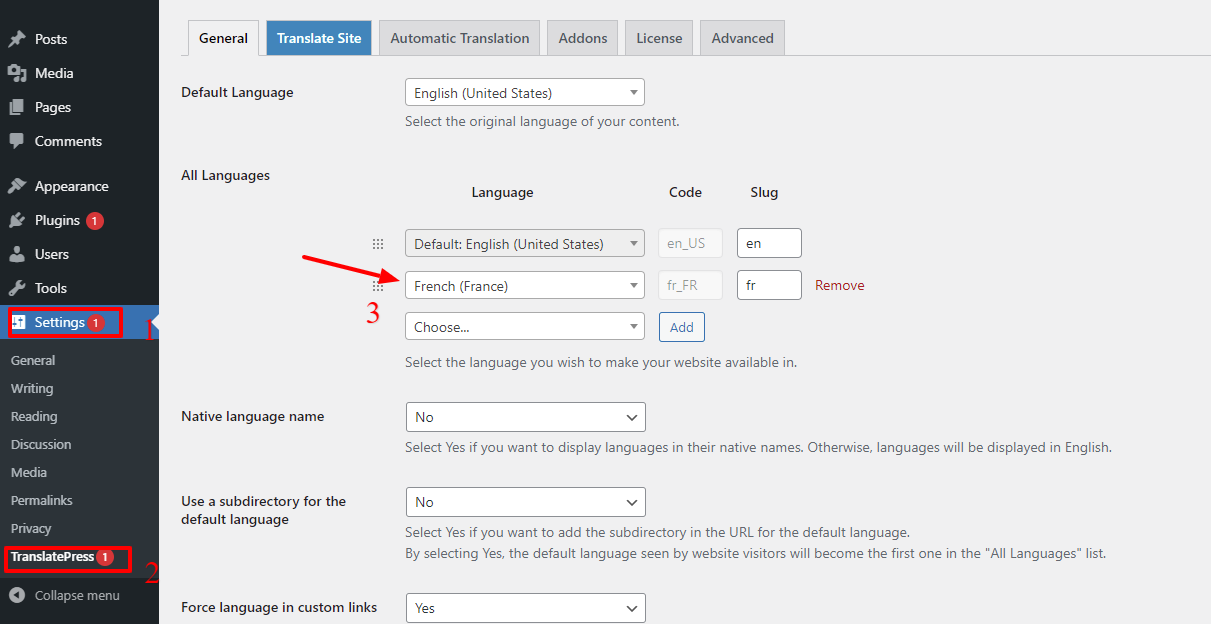Click the fr_FR code field
The width and height of the screenshot is (1211, 624).
pyautogui.click(x=691, y=286)
